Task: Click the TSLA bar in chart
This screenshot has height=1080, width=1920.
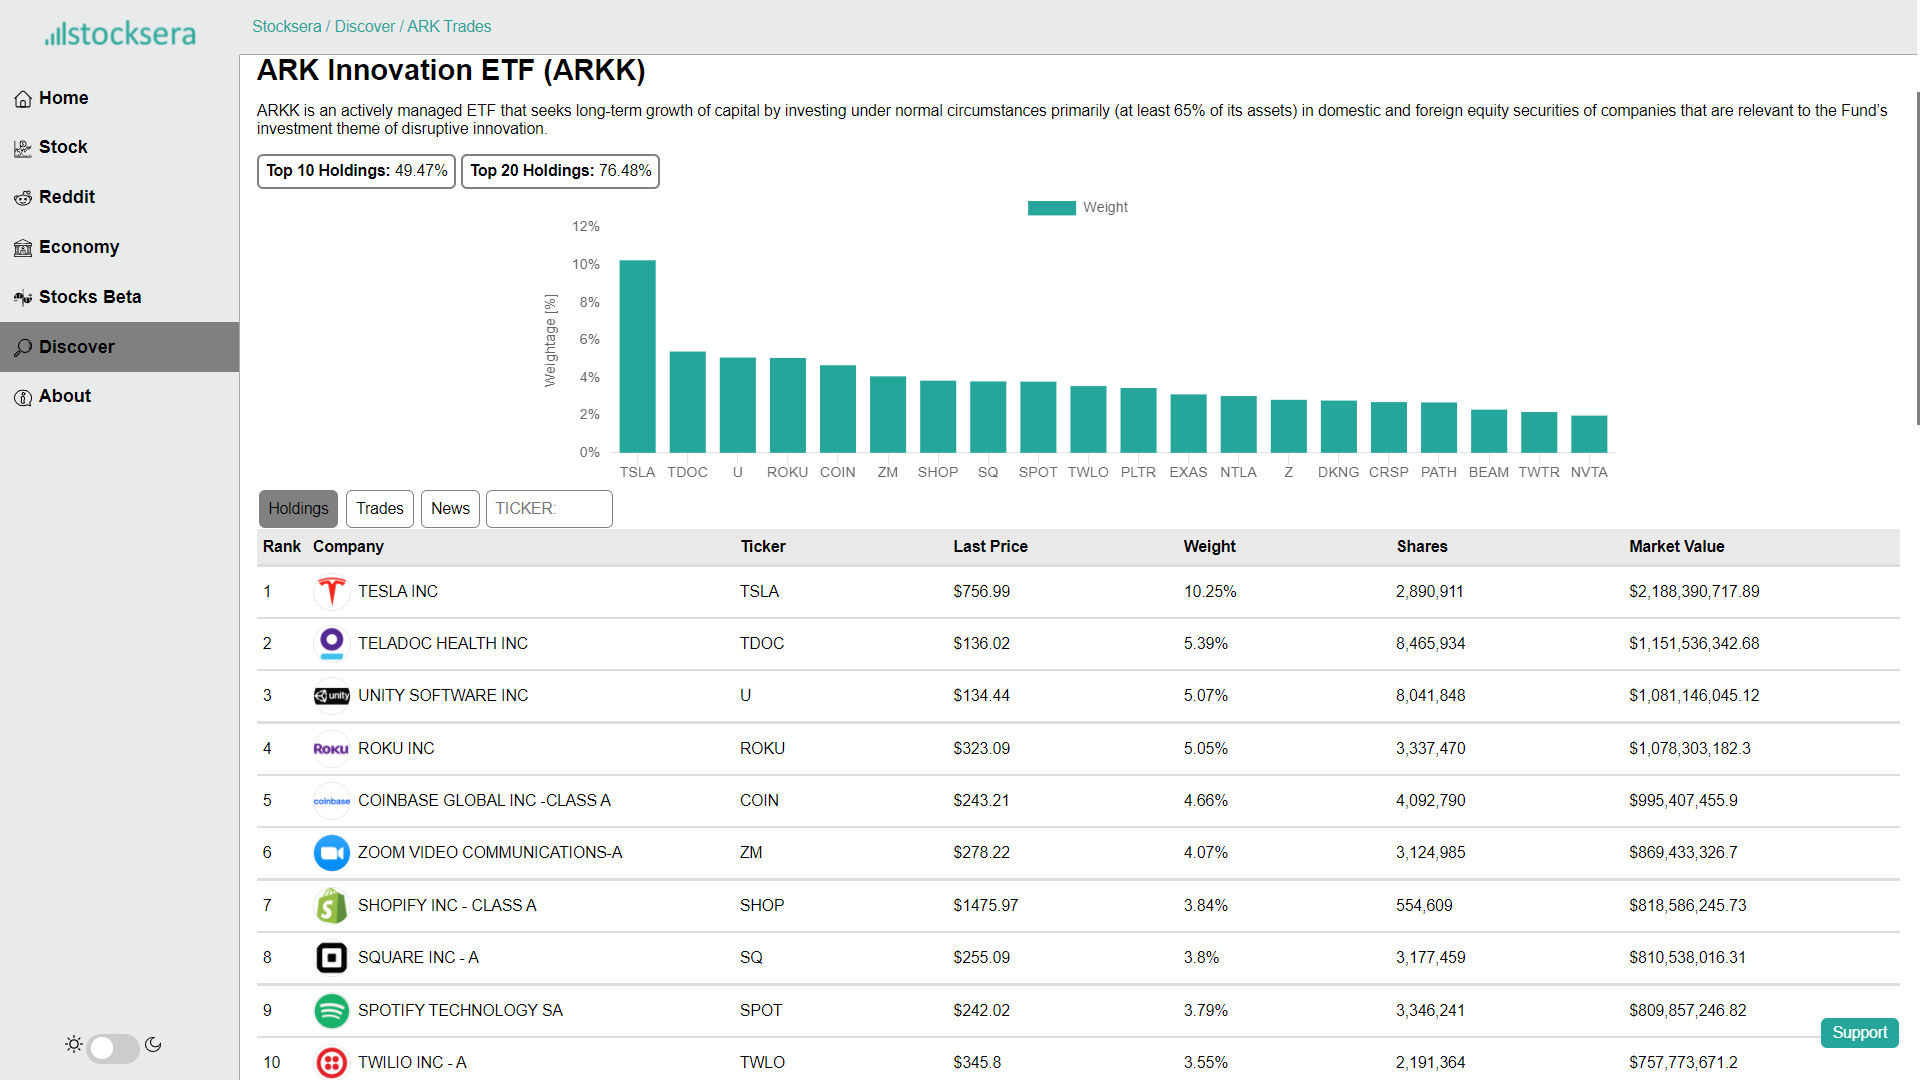Action: [637, 356]
